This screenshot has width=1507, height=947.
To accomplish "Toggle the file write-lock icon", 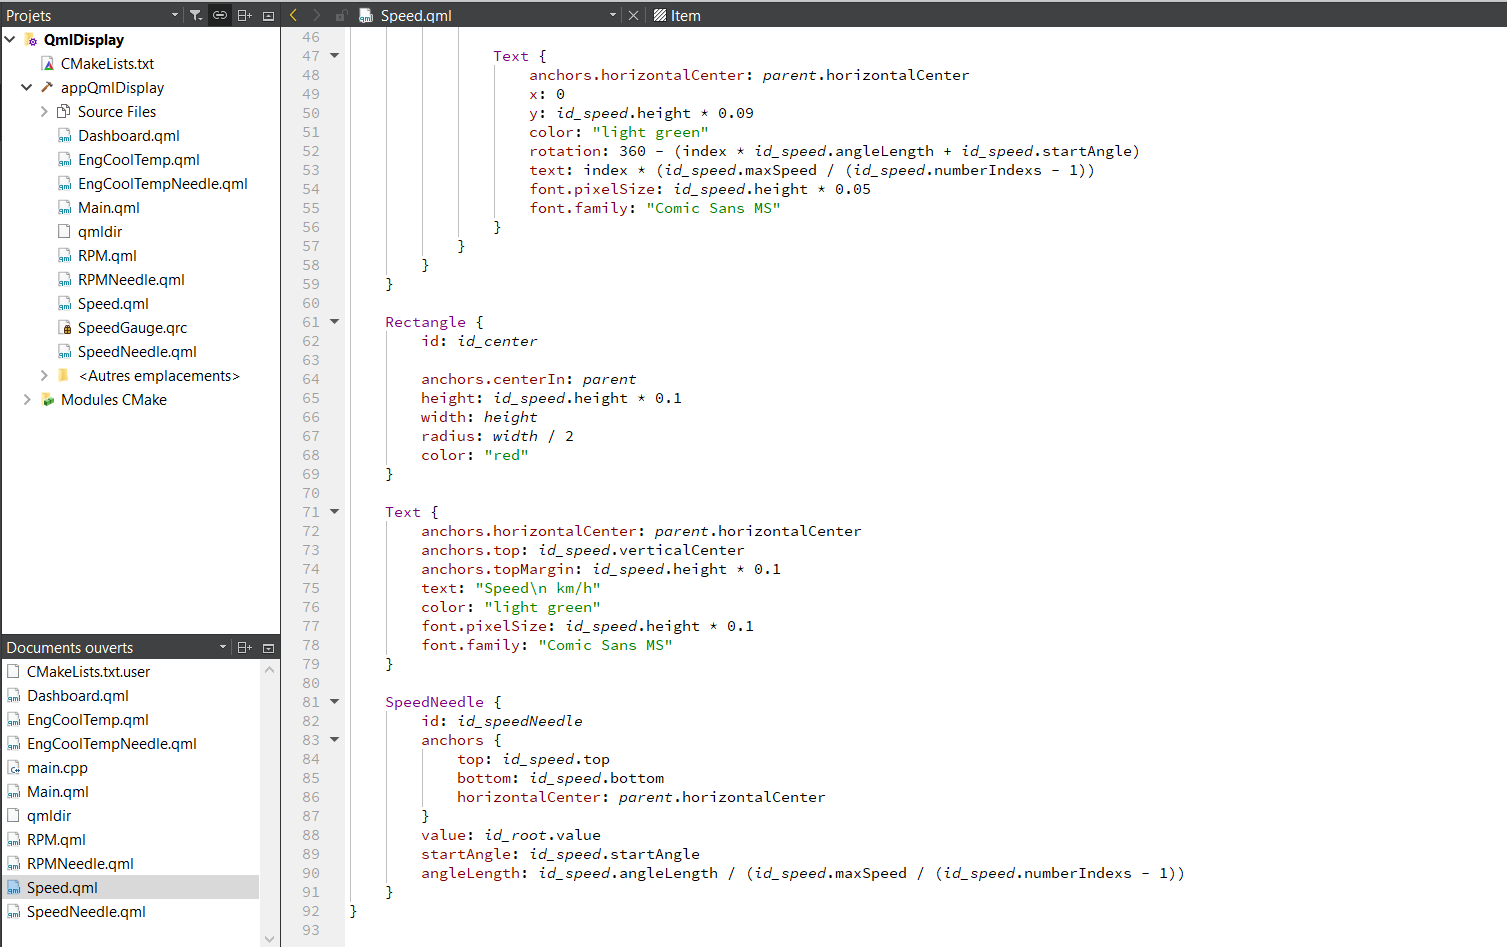I will (341, 15).
